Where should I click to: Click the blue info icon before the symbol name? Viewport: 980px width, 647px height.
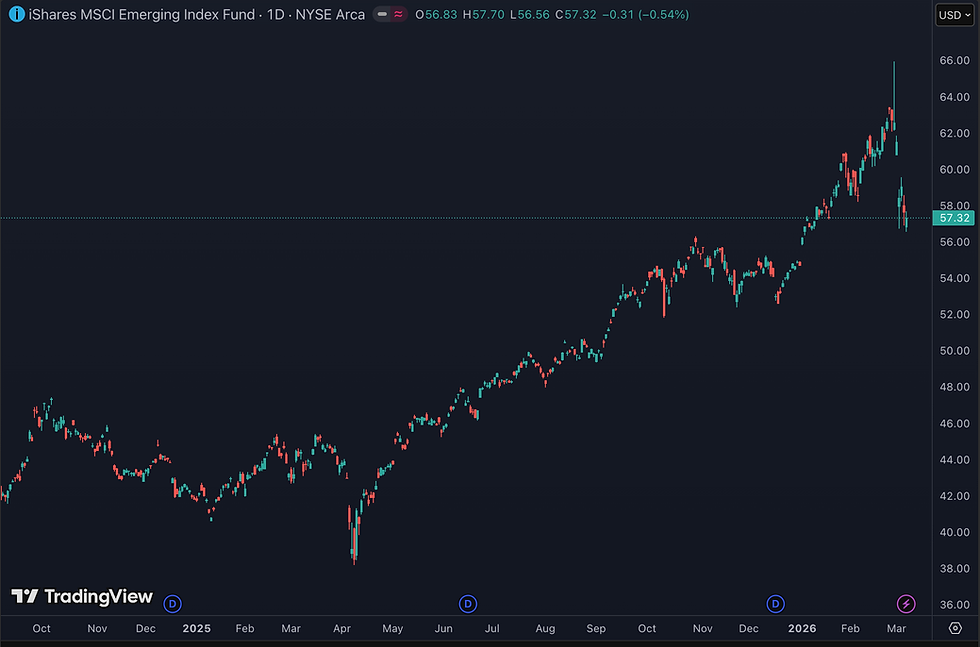(x=17, y=14)
